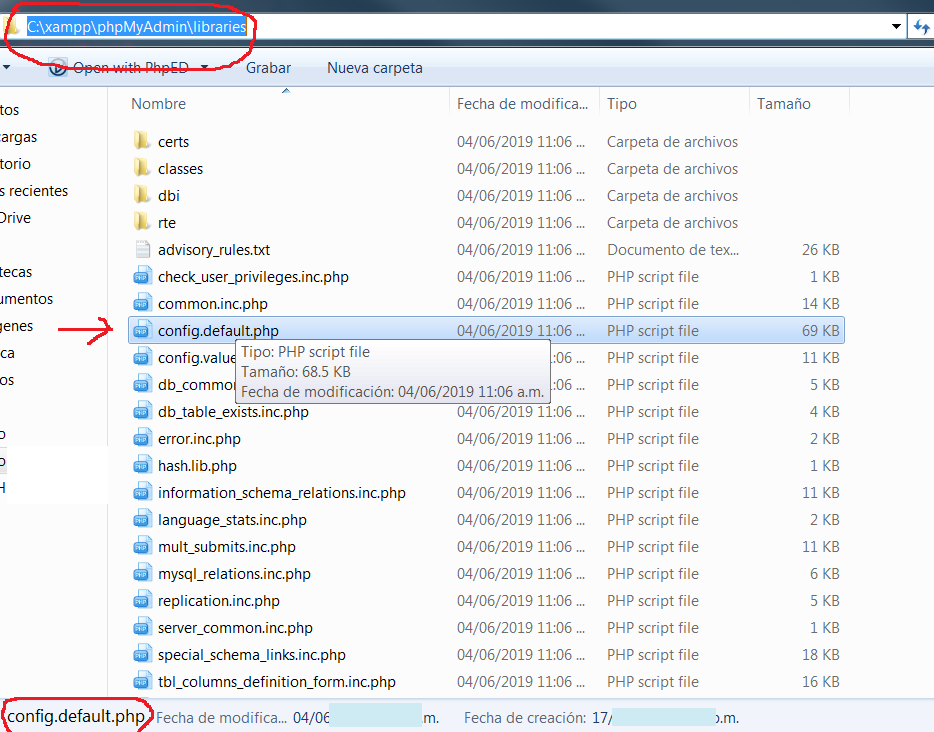Click the check_user_privileges.inc.php file icon
934x732 pixels.
[142, 276]
